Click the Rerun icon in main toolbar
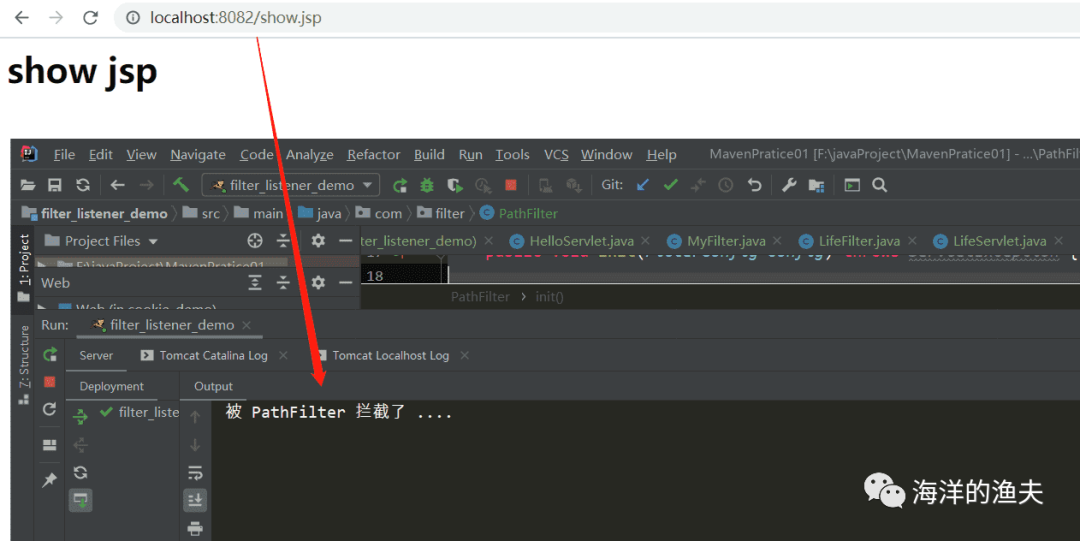1080x541 pixels. (399, 185)
